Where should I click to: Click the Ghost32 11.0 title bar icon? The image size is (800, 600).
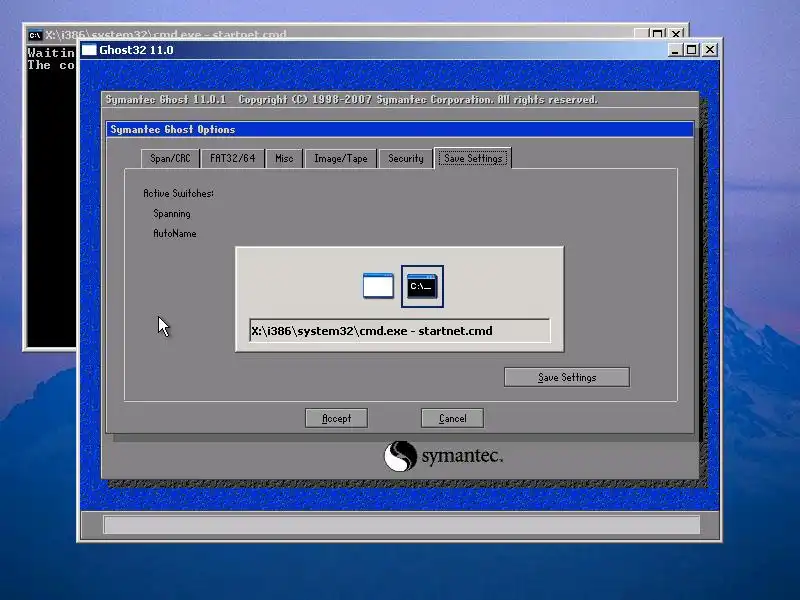point(89,50)
